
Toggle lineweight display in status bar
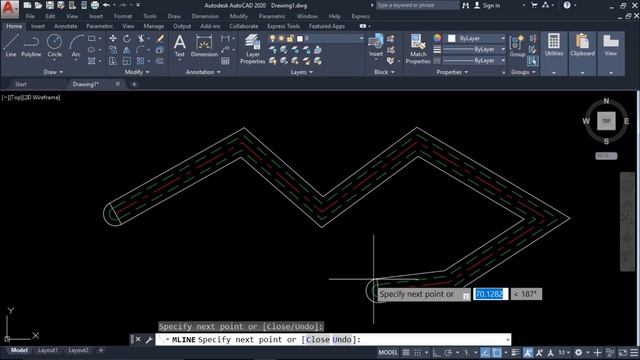(515, 352)
